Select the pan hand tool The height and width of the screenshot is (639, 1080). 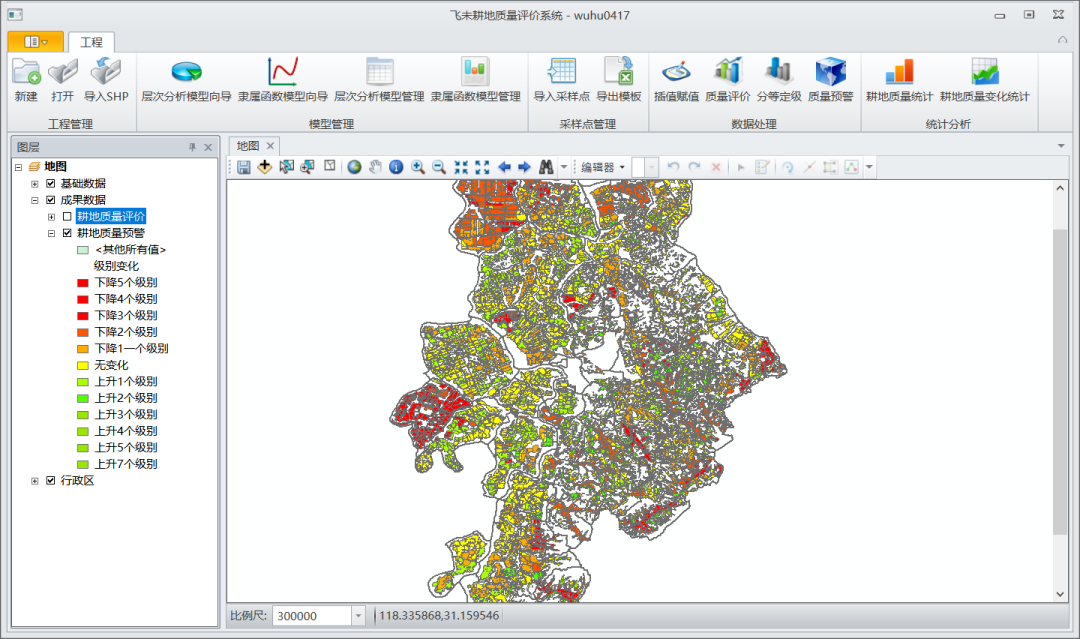pos(375,167)
